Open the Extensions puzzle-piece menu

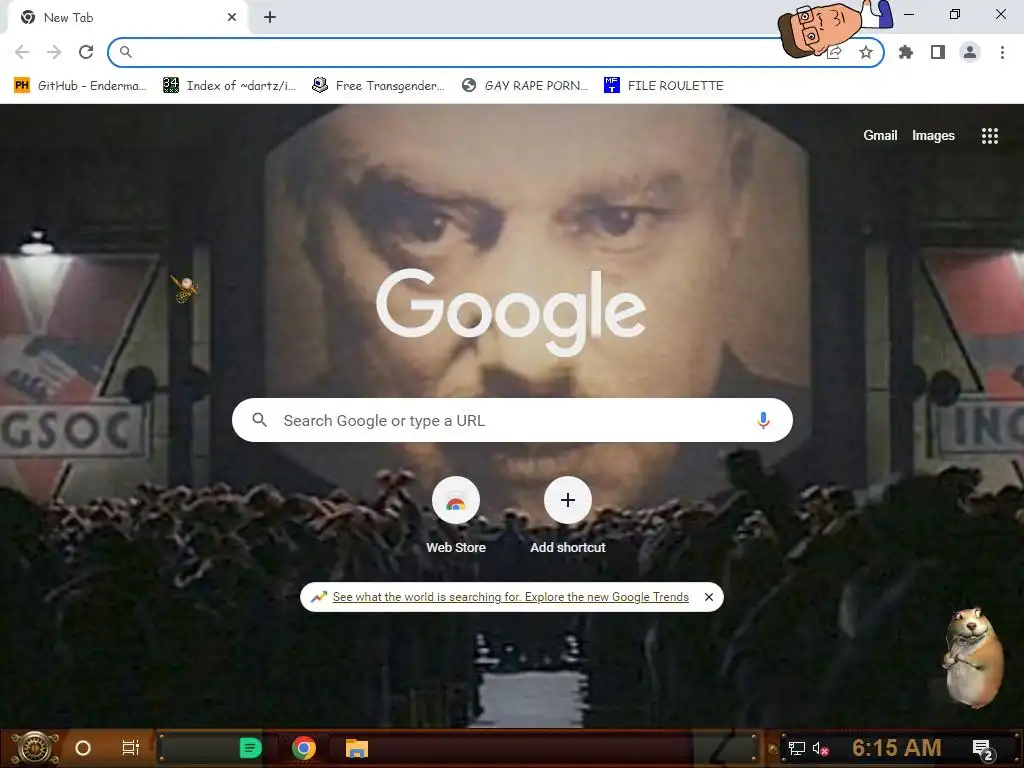(906, 52)
